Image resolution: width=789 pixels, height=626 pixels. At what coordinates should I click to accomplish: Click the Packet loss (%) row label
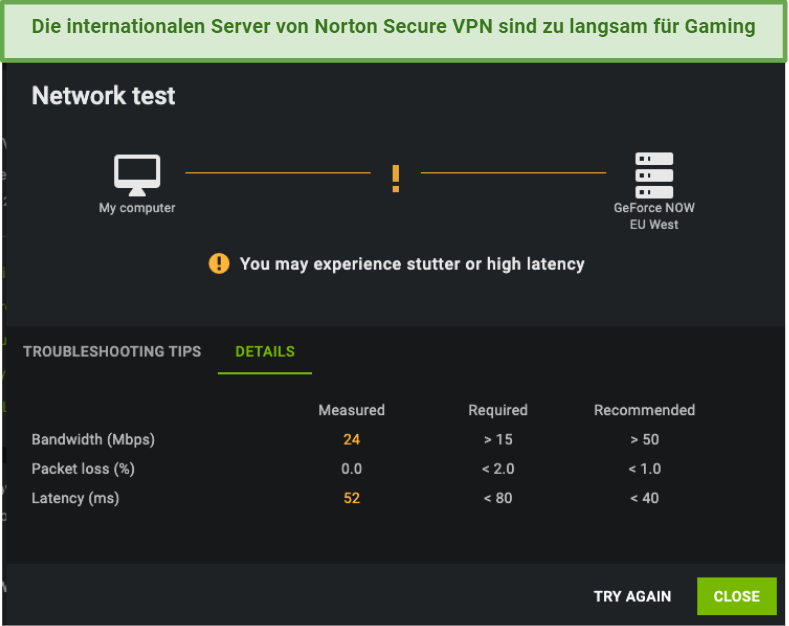[83, 469]
